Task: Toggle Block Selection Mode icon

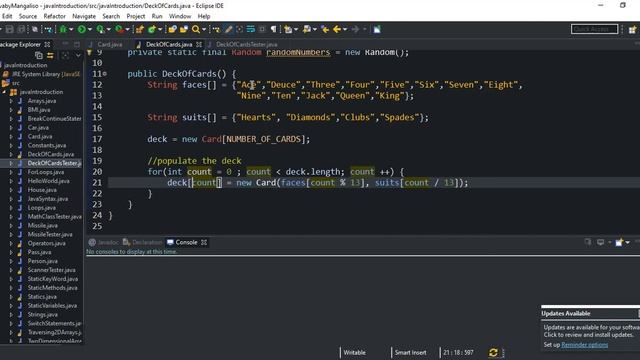Action: [262, 29]
